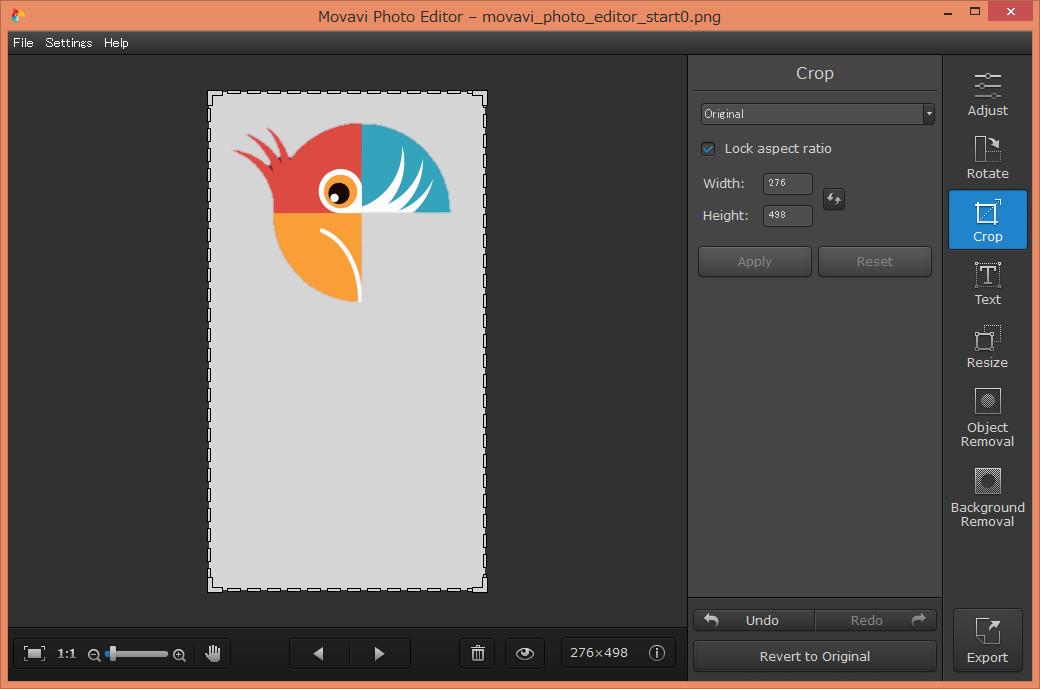Click the Width input field
The height and width of the screenshot is (689, 1040).
click(787, 184)
